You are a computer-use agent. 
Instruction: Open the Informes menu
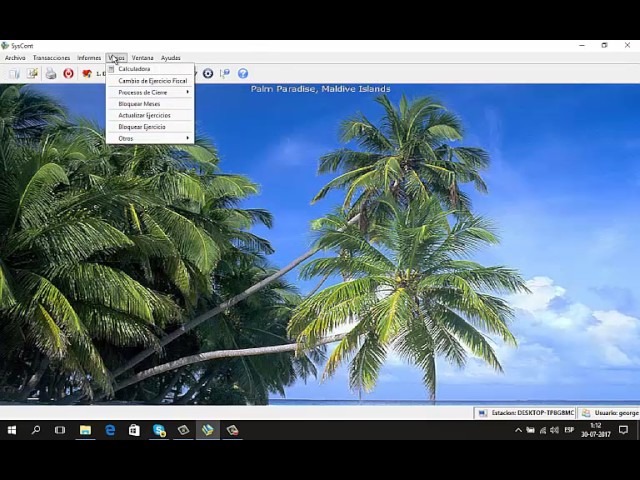tap(89, 58)
